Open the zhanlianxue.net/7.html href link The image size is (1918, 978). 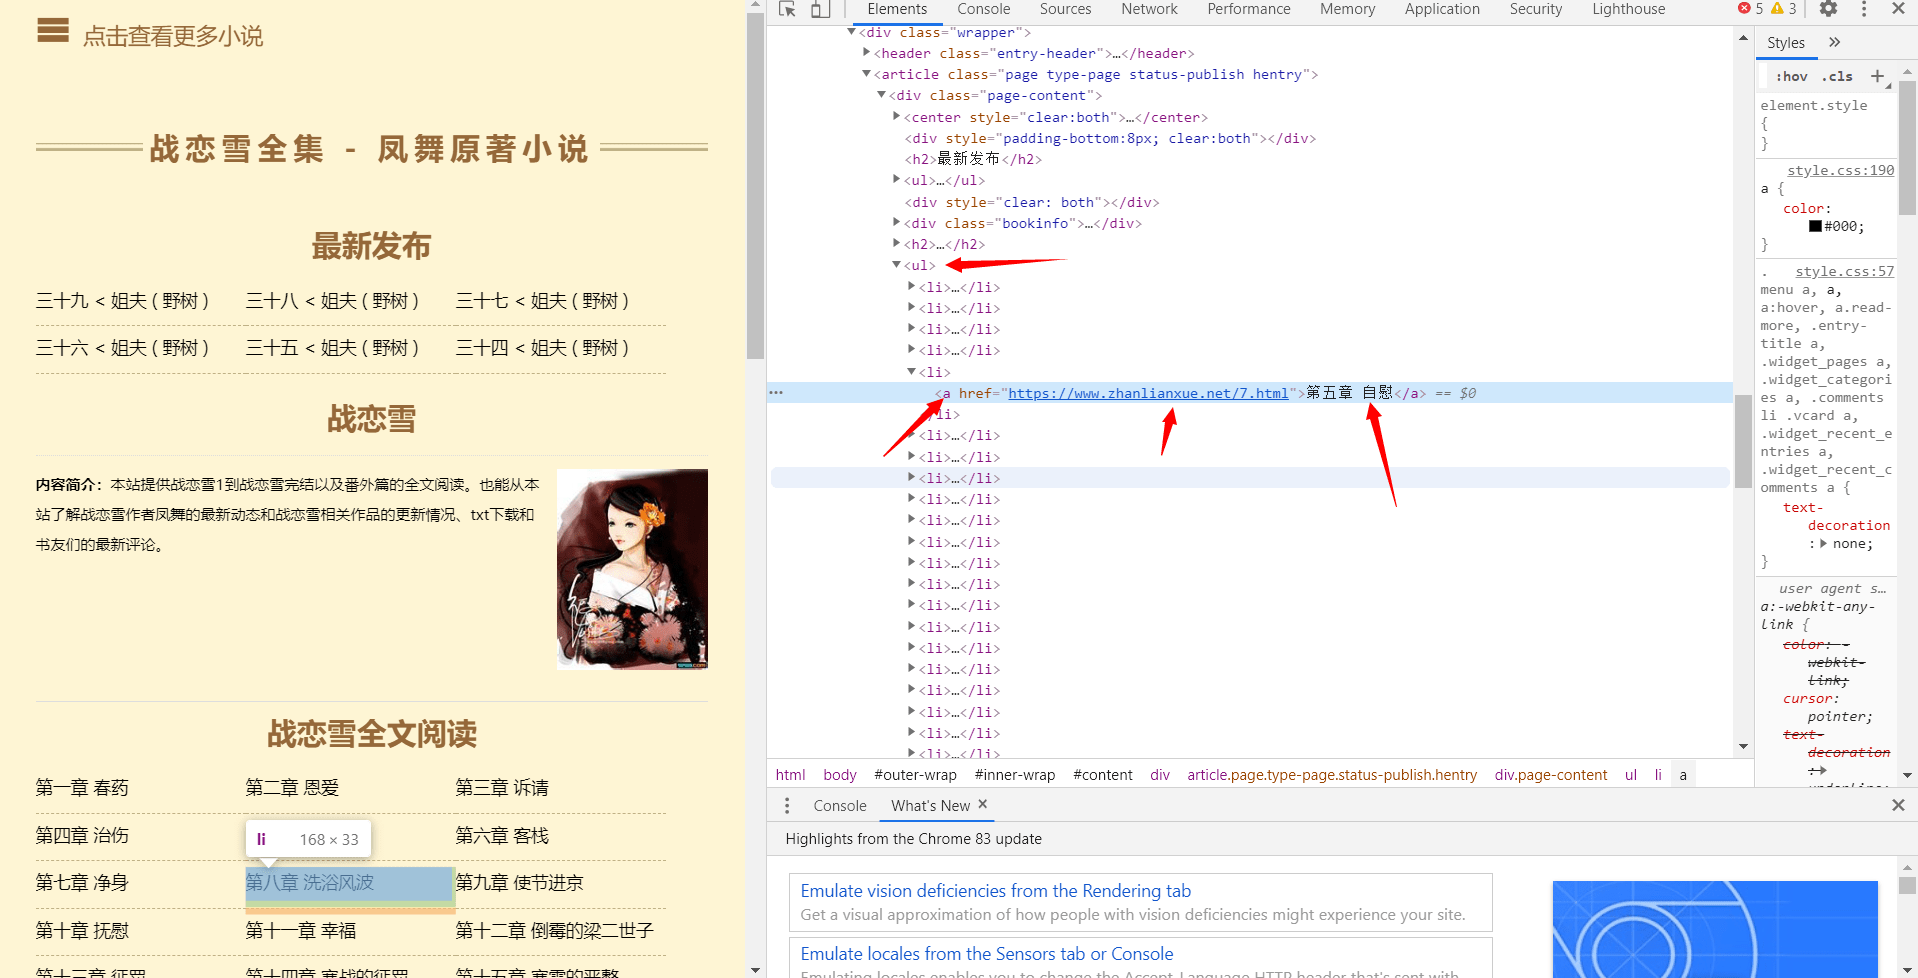pos(1148,393)
